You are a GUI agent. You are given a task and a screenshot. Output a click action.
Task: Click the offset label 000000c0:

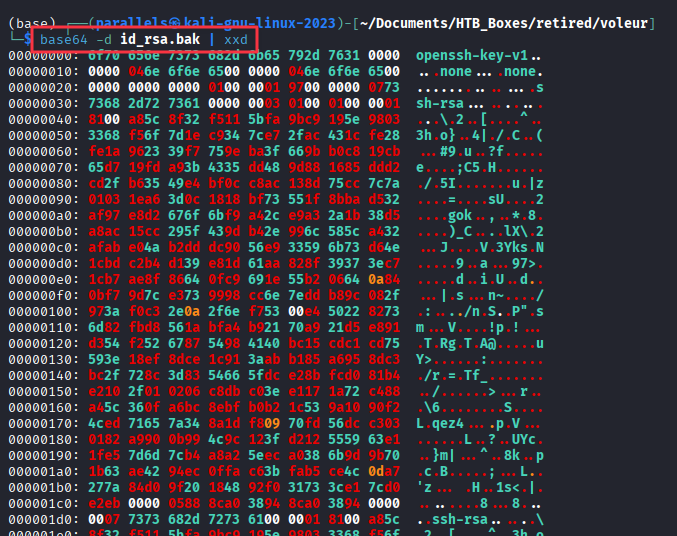(44, 247)
